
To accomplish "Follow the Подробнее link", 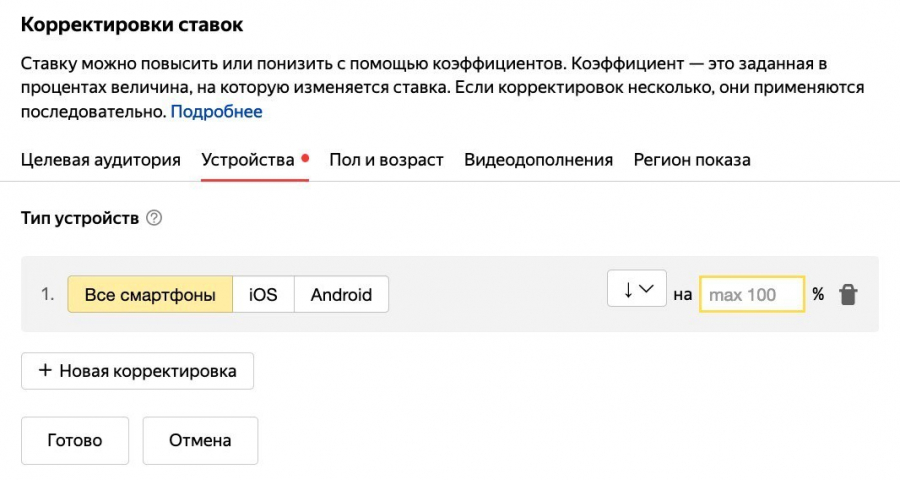I will (x=216, y=112).
